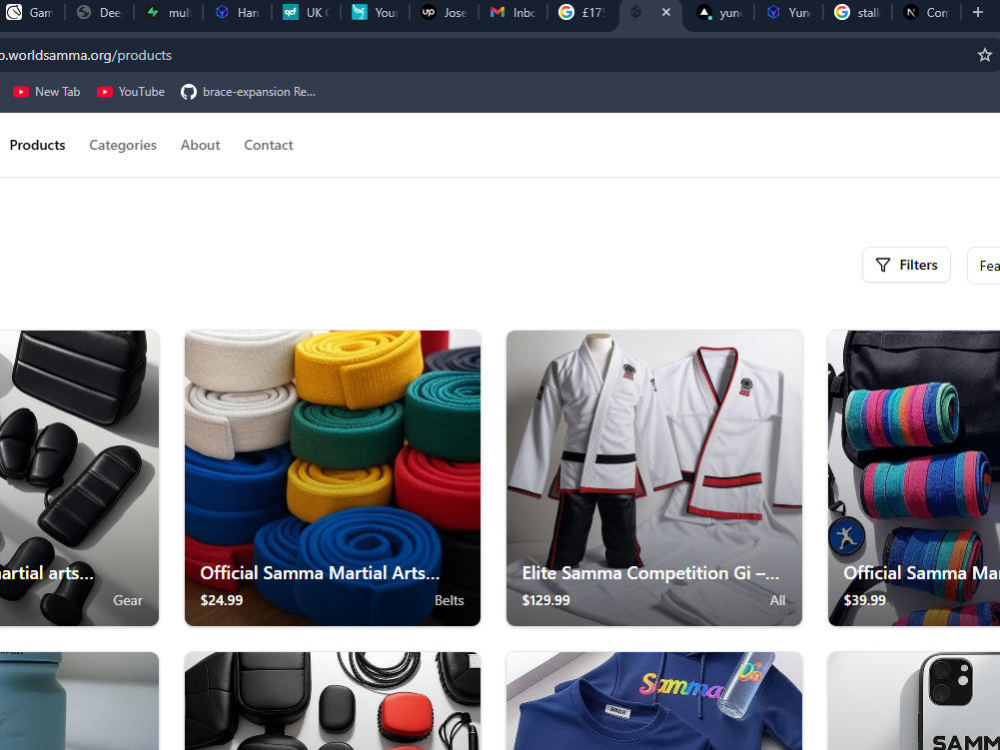
Task: Open the 'mul' browser tab
Action: click(168, 12)
